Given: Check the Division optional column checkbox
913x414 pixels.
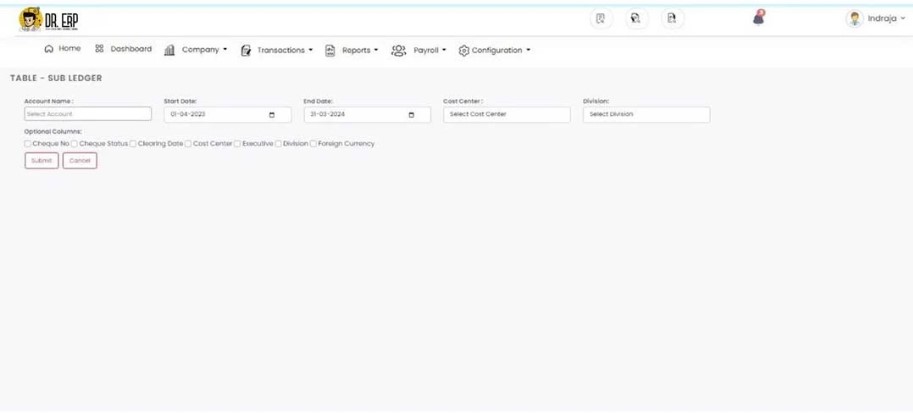Looking at the screenshot, I should click(x=278, y=144).
